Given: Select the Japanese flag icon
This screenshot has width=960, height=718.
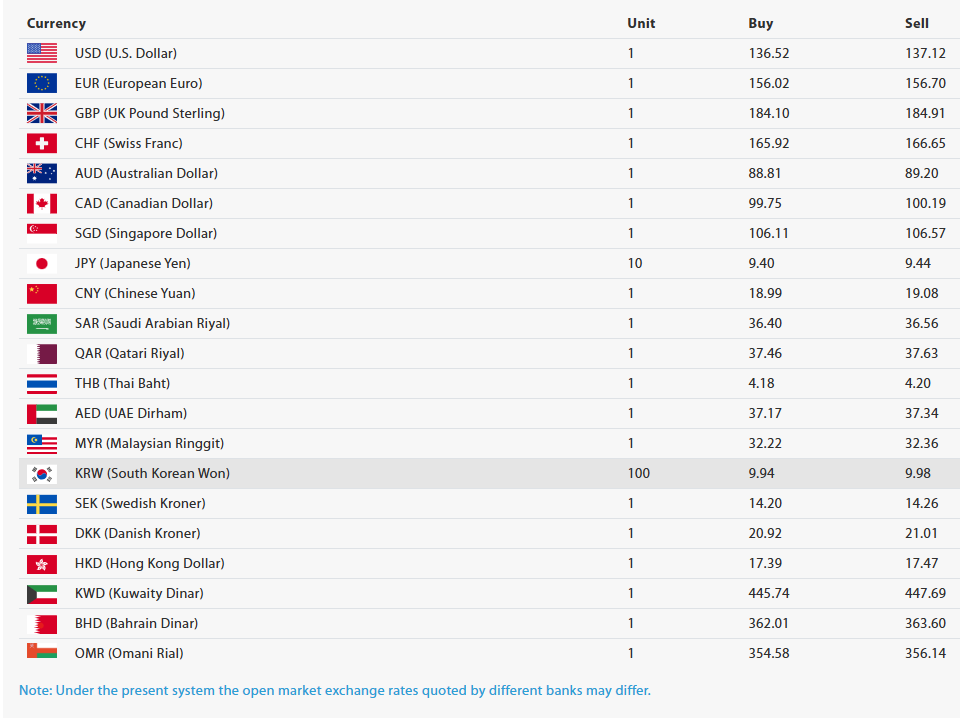Looking at the screenshot, I should (42, 263).
